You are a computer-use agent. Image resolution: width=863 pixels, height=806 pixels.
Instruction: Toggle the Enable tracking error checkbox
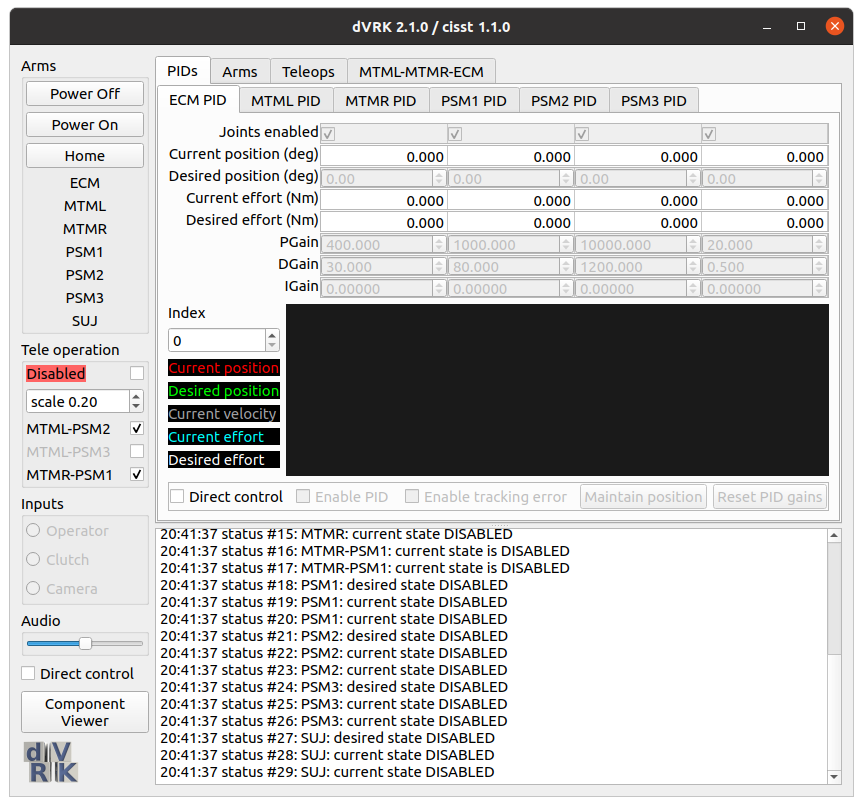click(x=412, y=496)
